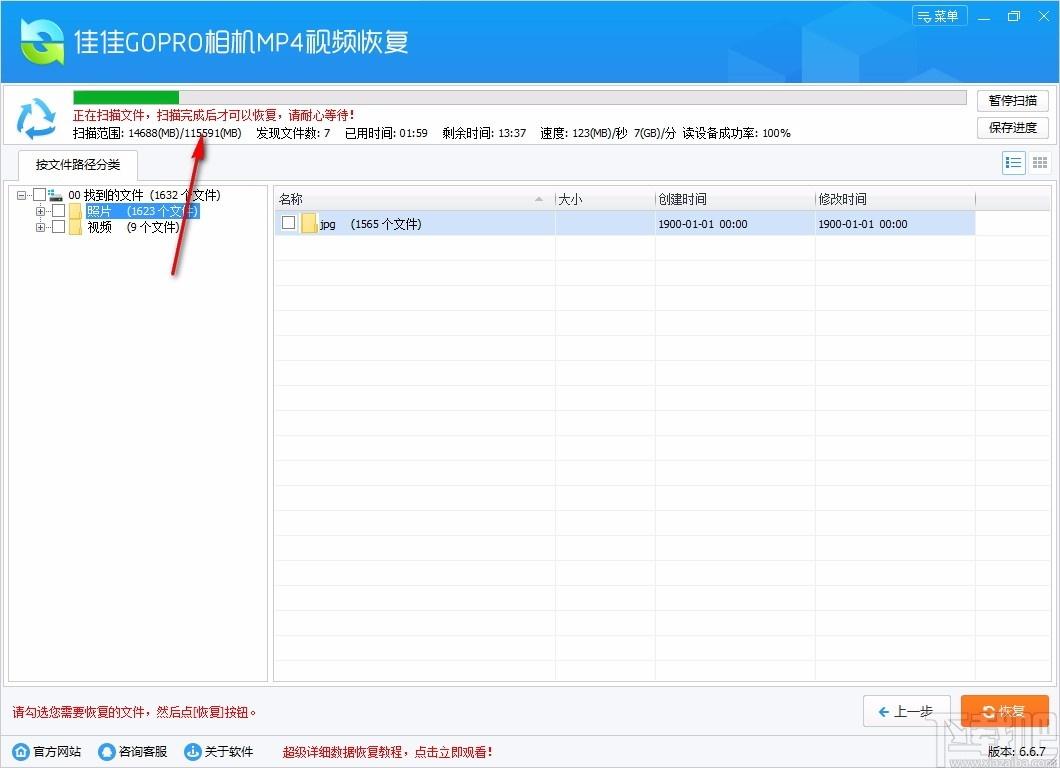Image resolution: width=1060 pixels, height=768 pixels.
Task: Select the 00 找到的文件 (1632 个文件) tree row
Action: click(x=144, y=195)
